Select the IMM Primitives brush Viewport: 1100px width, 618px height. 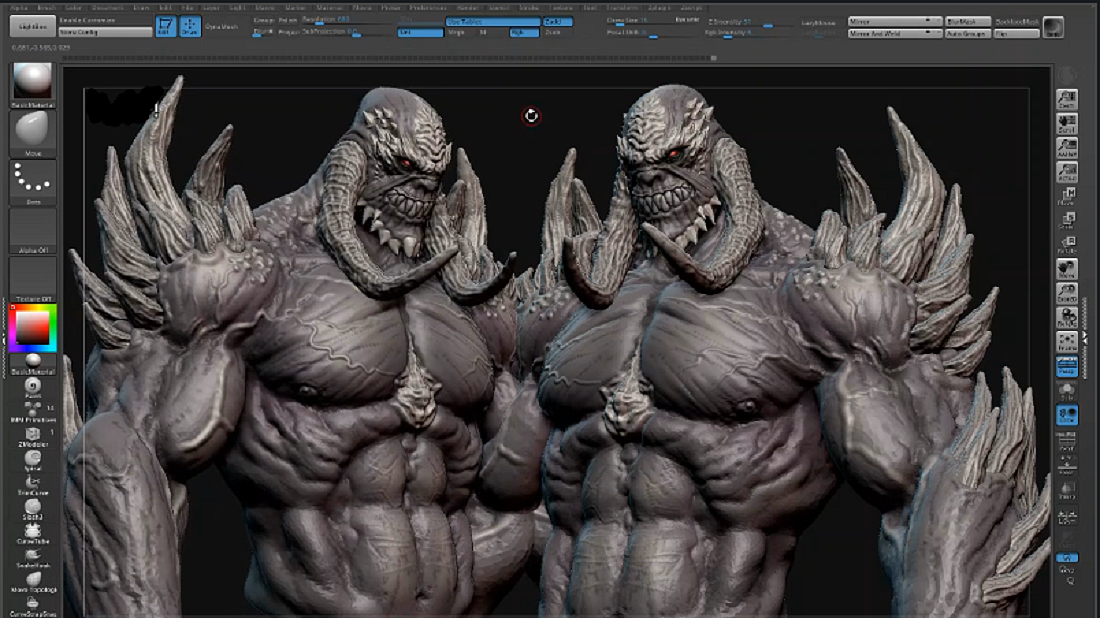[x=32, y=412]
